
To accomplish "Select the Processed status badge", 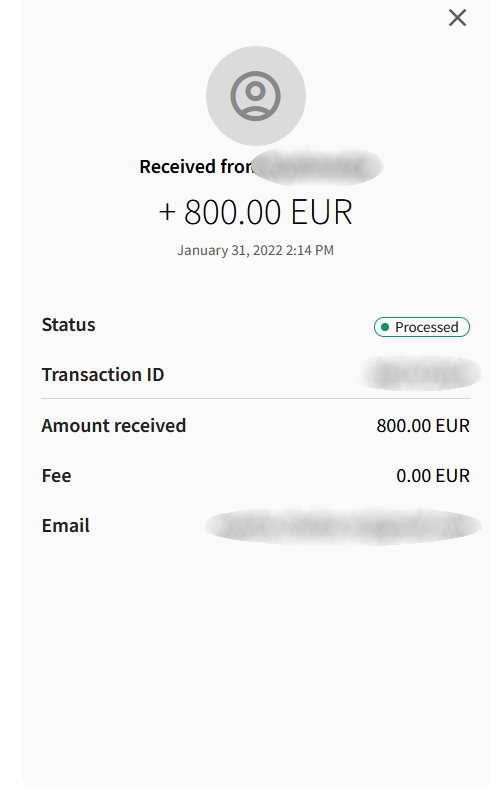I will pos(421,327).
